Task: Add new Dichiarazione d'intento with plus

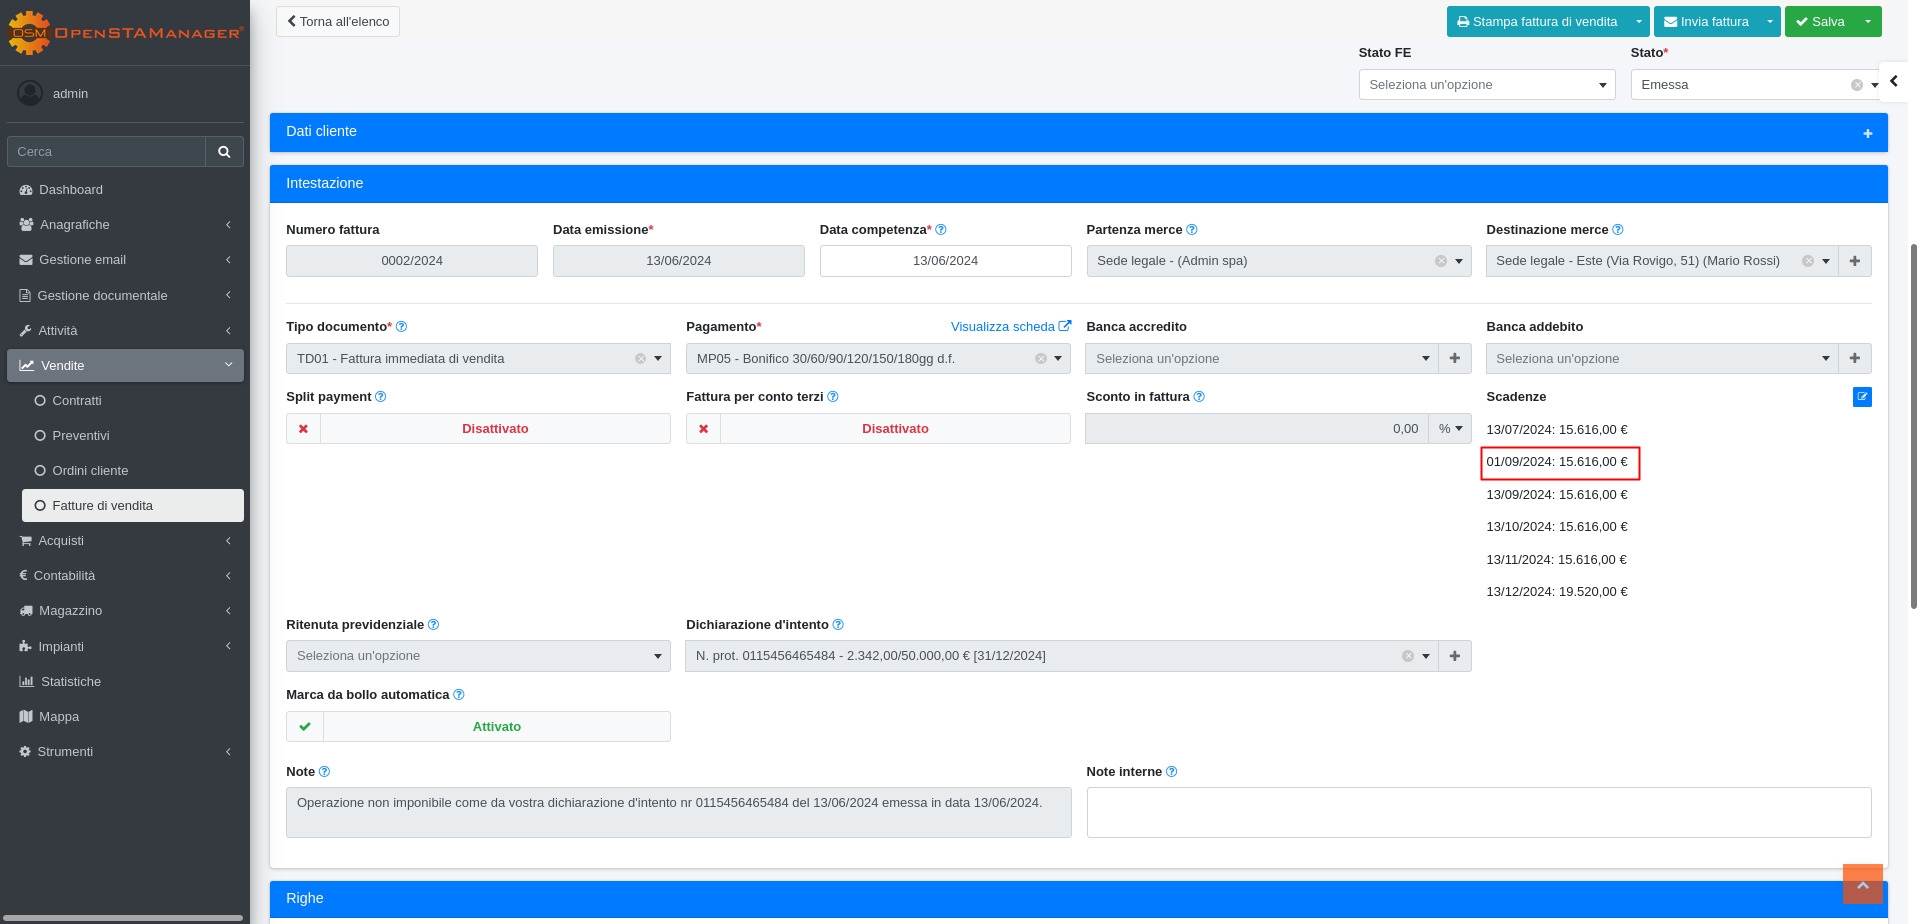Action: tap(1454, 656)
